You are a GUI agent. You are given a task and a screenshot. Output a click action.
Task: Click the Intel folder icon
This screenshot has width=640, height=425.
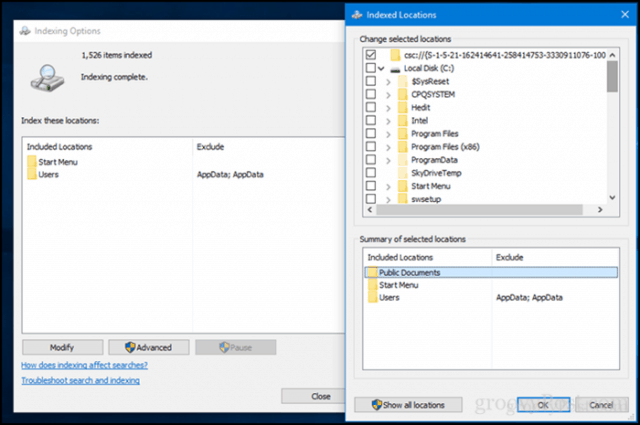click(x=403, y=120)
